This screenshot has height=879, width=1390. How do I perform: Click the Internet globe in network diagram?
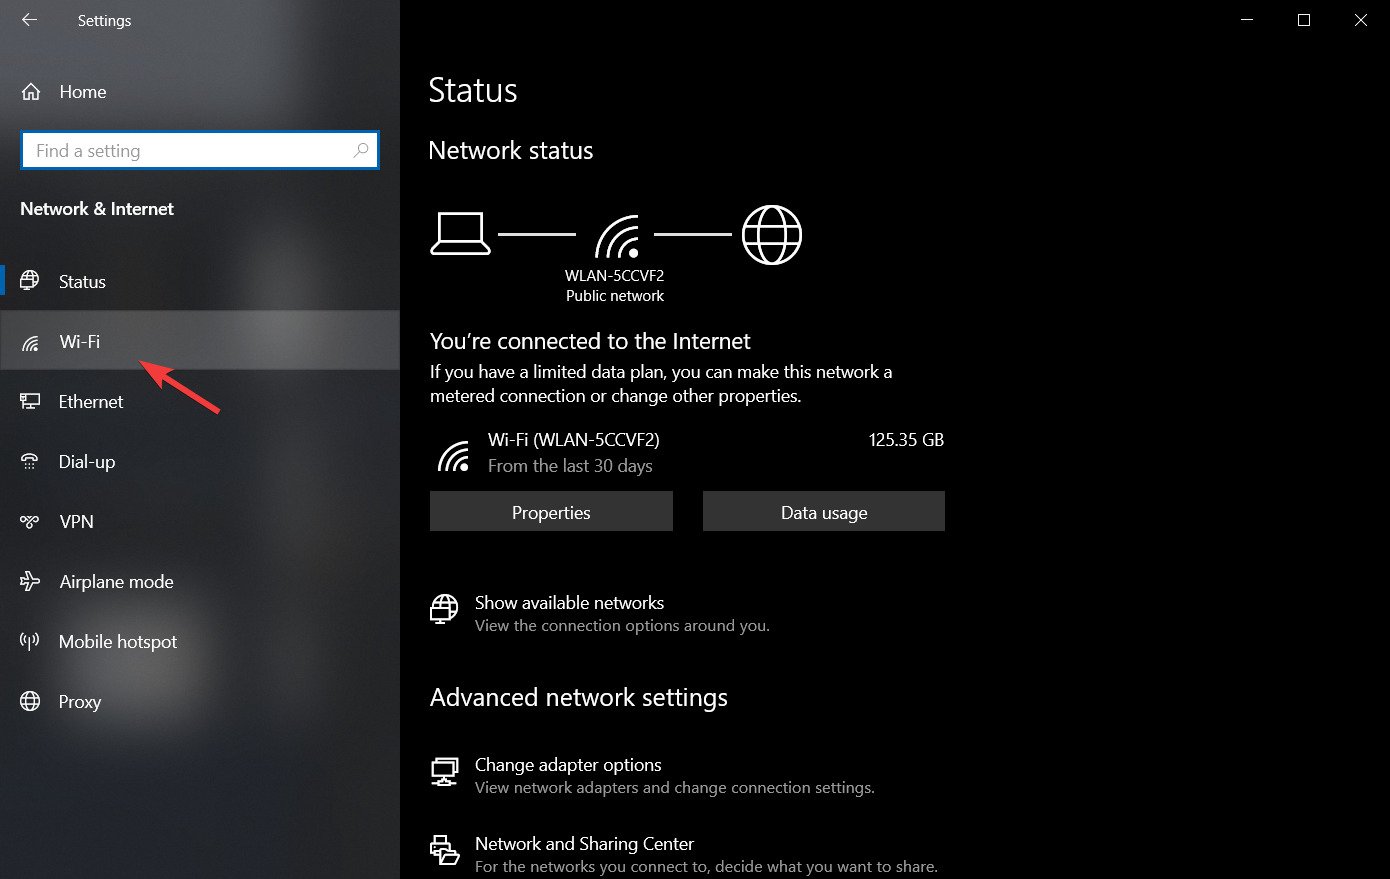(772, 235)
